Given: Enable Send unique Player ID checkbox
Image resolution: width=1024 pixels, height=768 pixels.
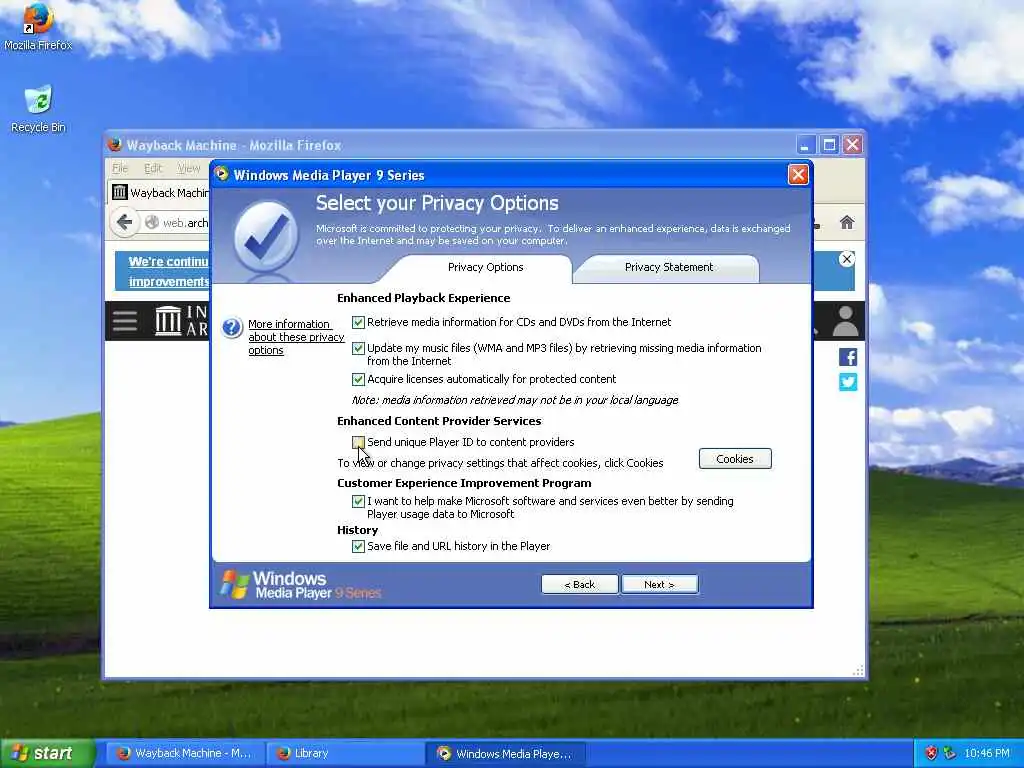Looking at the screenshot, I should pos(358,442).
